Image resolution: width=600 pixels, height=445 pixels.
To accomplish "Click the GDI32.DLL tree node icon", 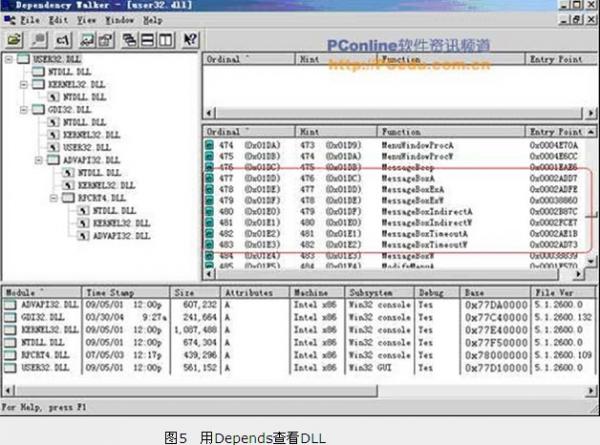I will pyautogui.click(x=38, y=109).
